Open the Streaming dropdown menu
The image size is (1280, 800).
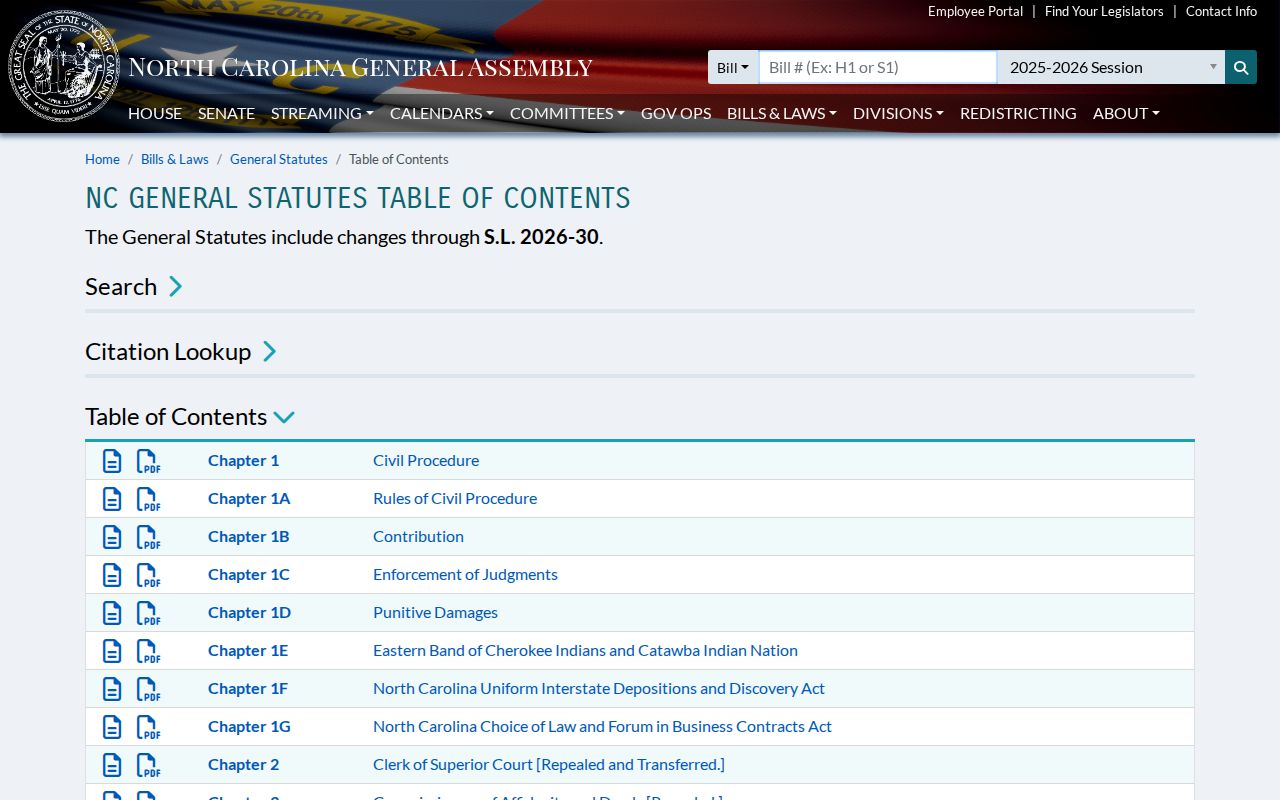point(322,113)
